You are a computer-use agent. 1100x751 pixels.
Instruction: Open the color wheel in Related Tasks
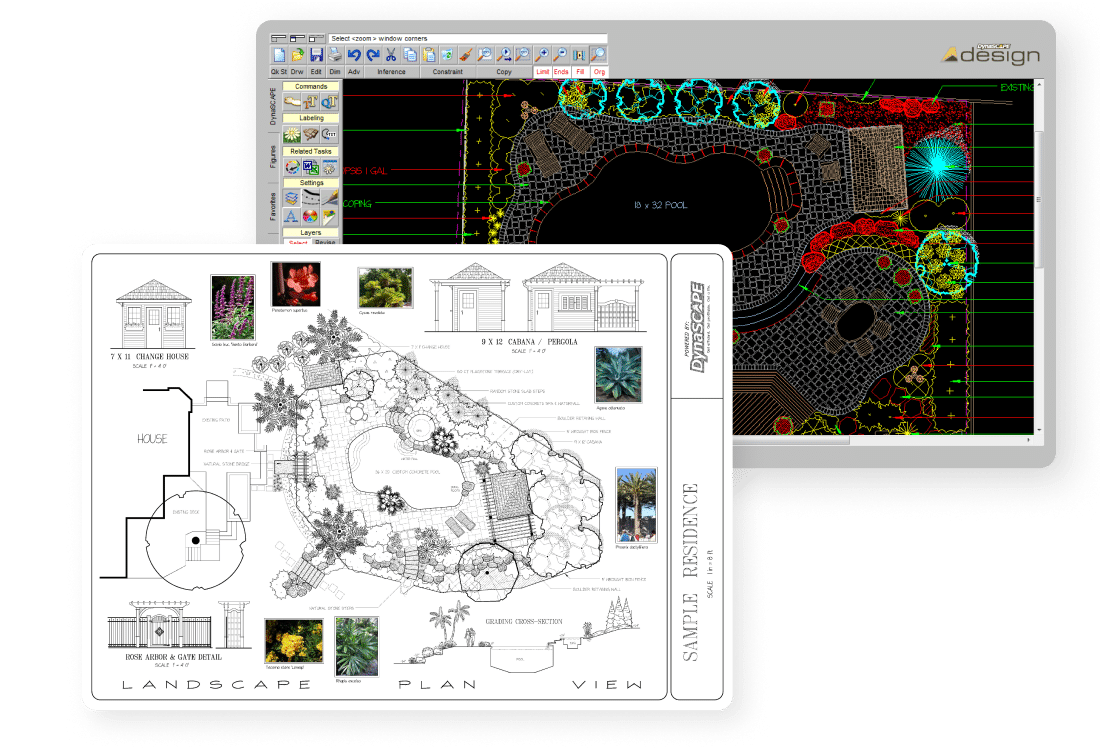pos(293,166)
